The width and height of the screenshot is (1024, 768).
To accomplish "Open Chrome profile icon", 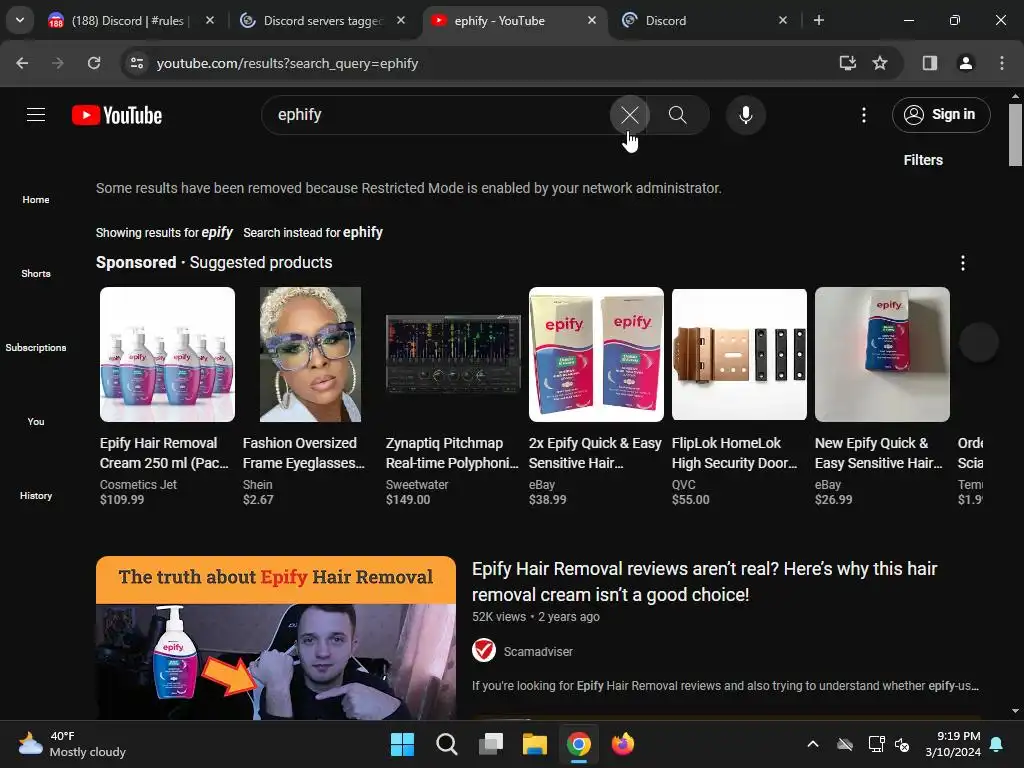I will pyautogui.click(x=966, y=63).
